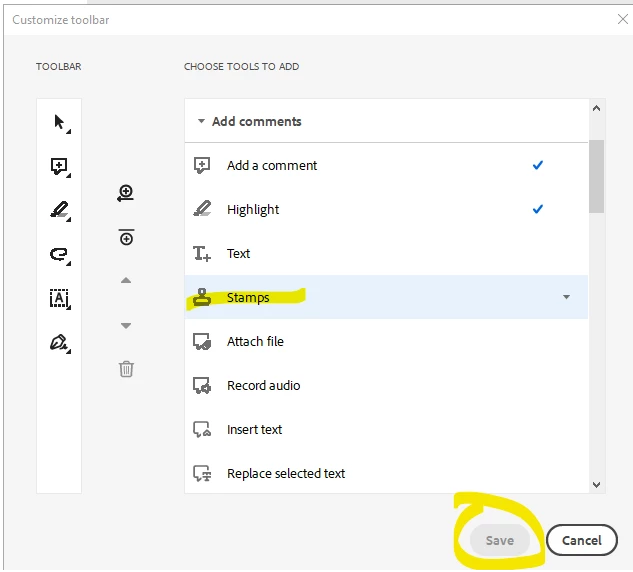Select the freehand draw loop tool in toolbar
The width and height of the screenshot is (633, 572).
60,255
